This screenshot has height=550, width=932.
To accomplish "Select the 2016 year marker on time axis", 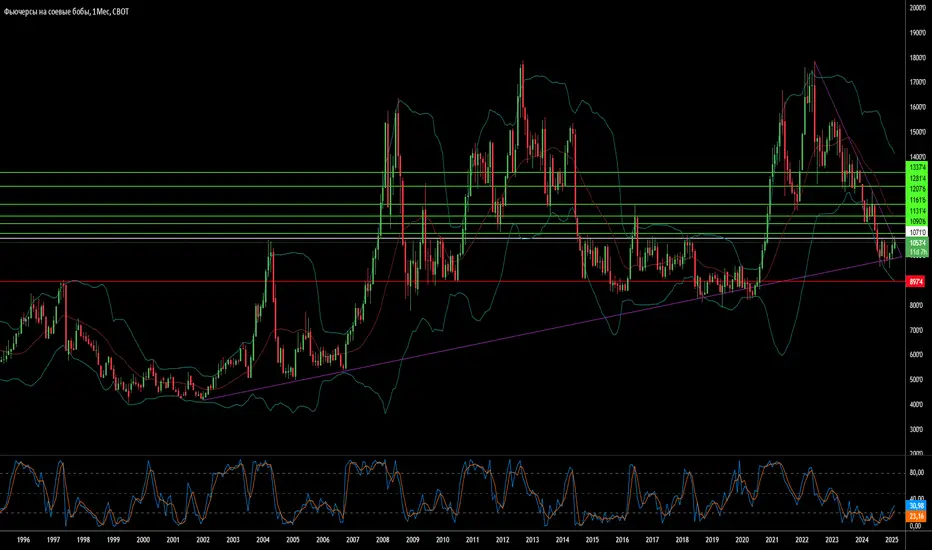I will [x=622, y=540].
